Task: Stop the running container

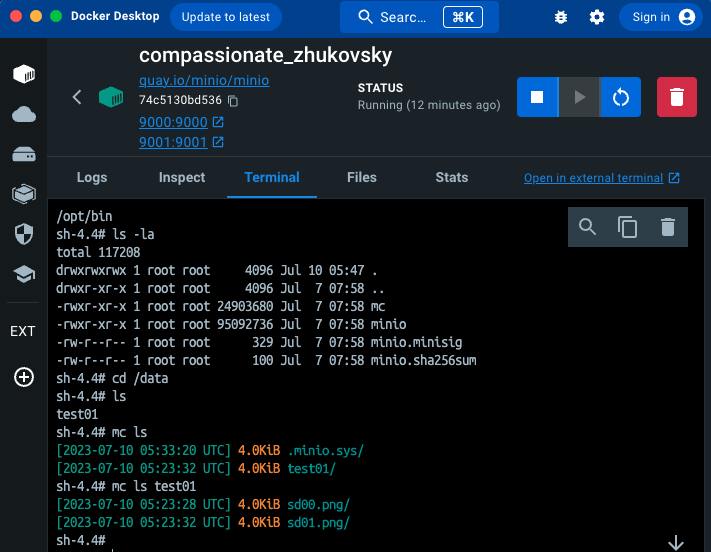Action: 537,97
